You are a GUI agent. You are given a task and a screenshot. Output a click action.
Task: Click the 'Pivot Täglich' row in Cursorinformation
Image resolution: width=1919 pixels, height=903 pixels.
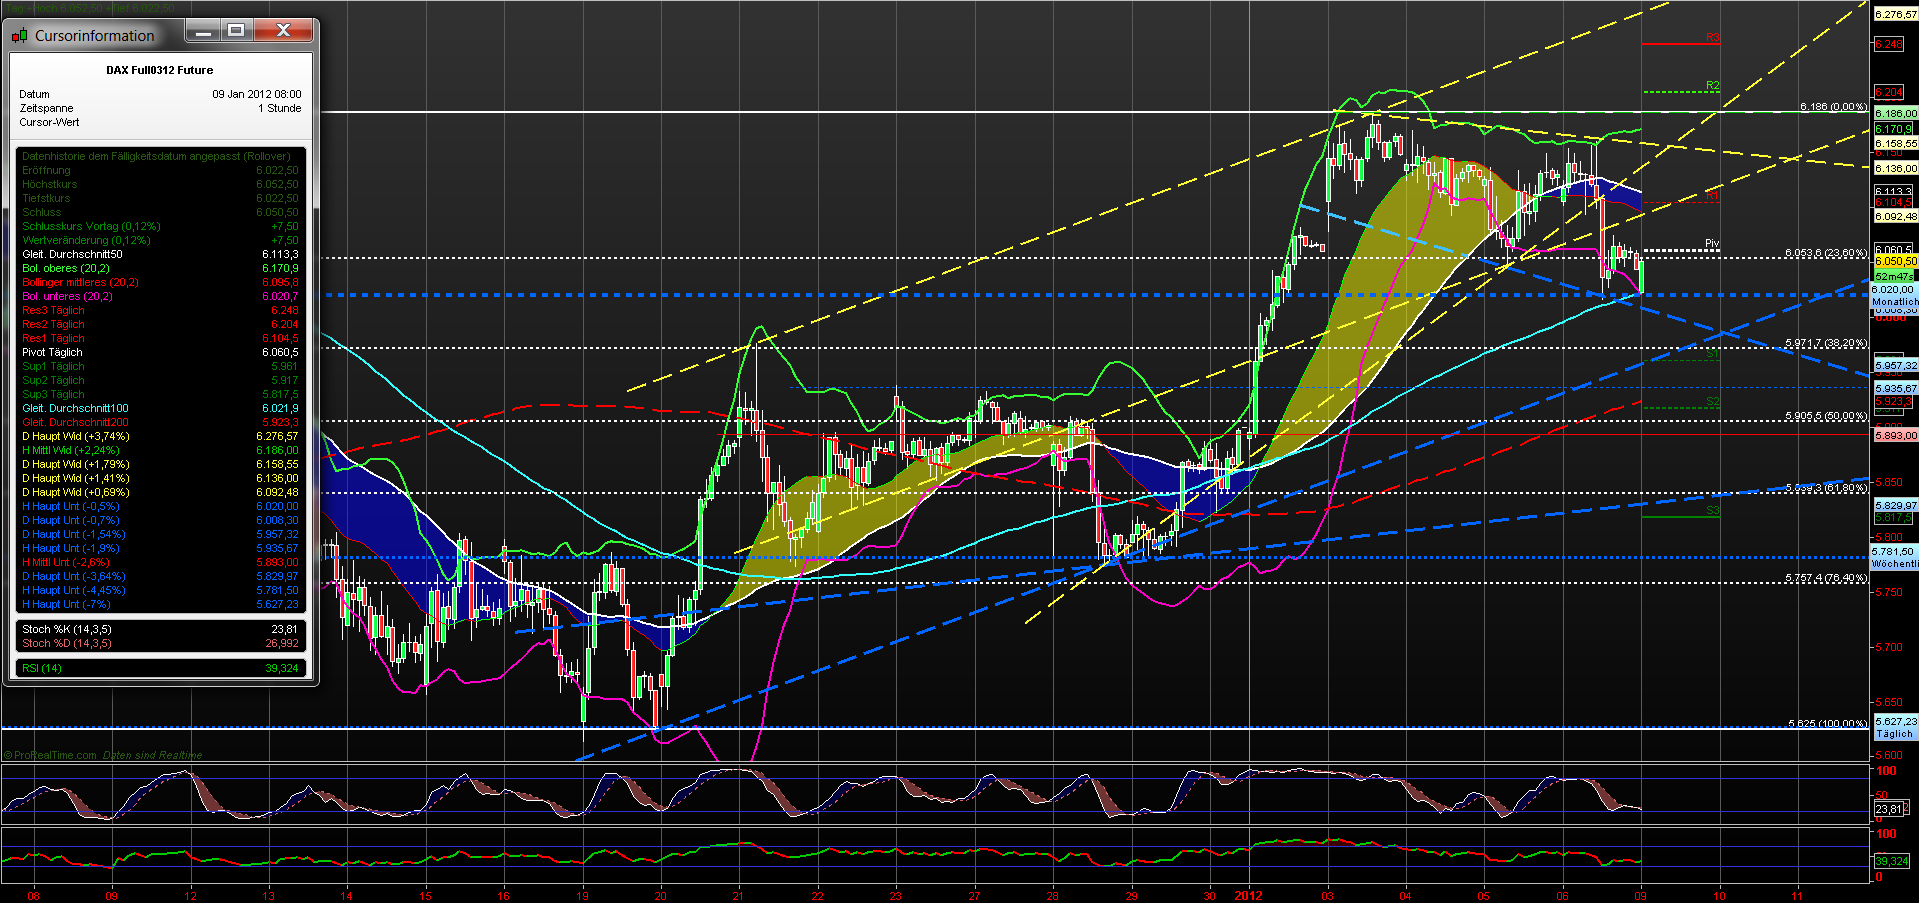52,352
